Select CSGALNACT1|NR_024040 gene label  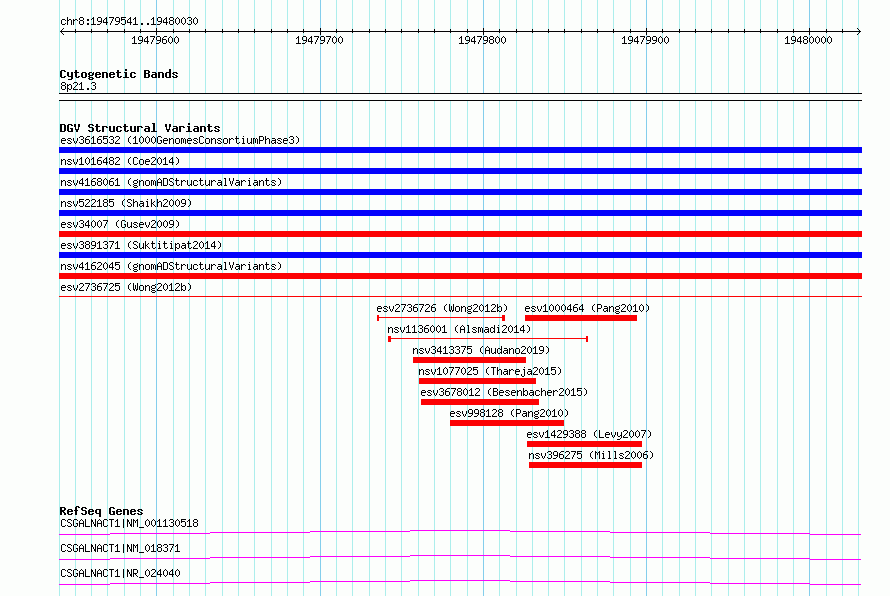point(120,573)
